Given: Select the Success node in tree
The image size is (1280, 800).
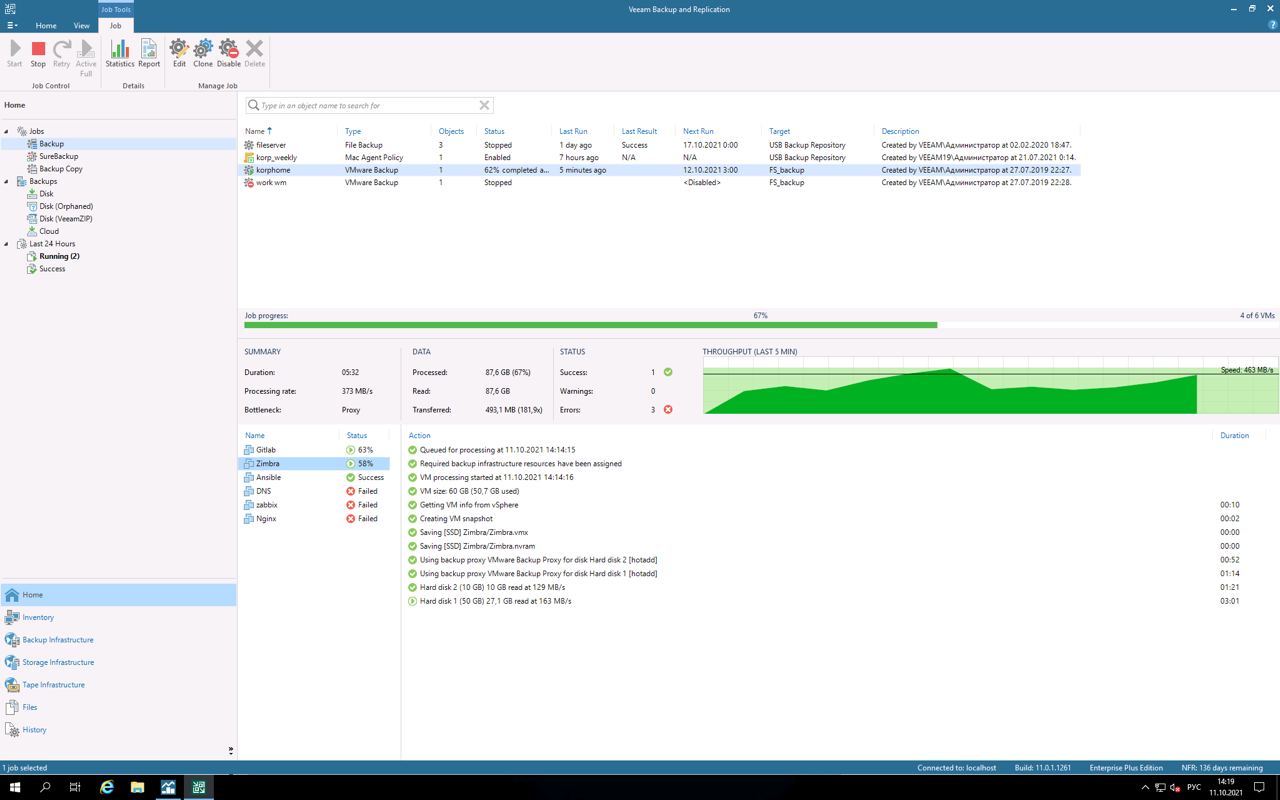Looking at the screenshot, I should coord(52,269).
